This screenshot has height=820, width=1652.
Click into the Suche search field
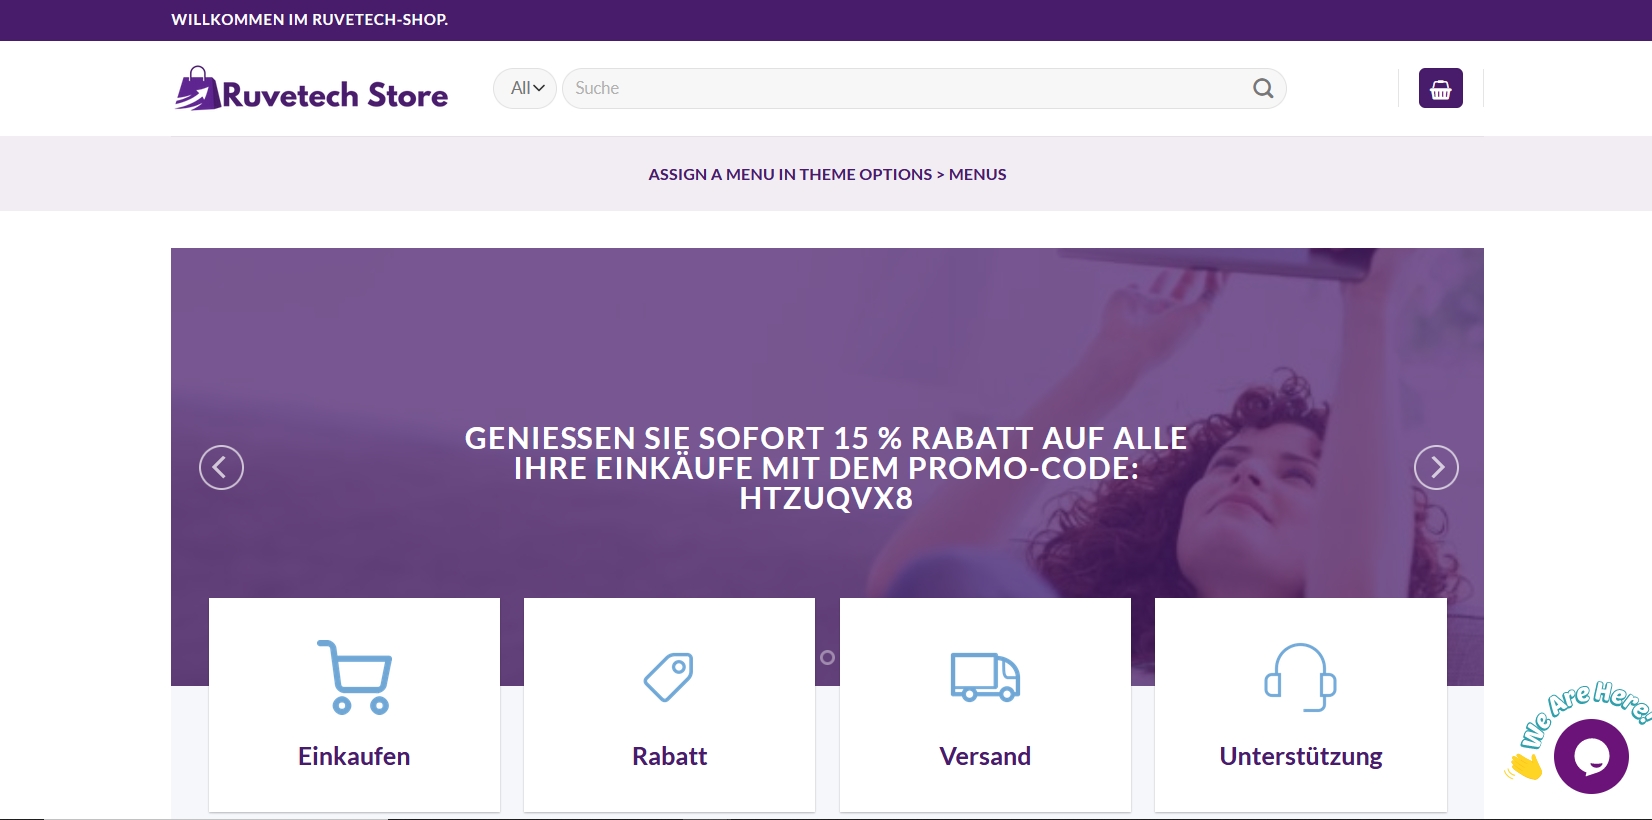point(905,88)
